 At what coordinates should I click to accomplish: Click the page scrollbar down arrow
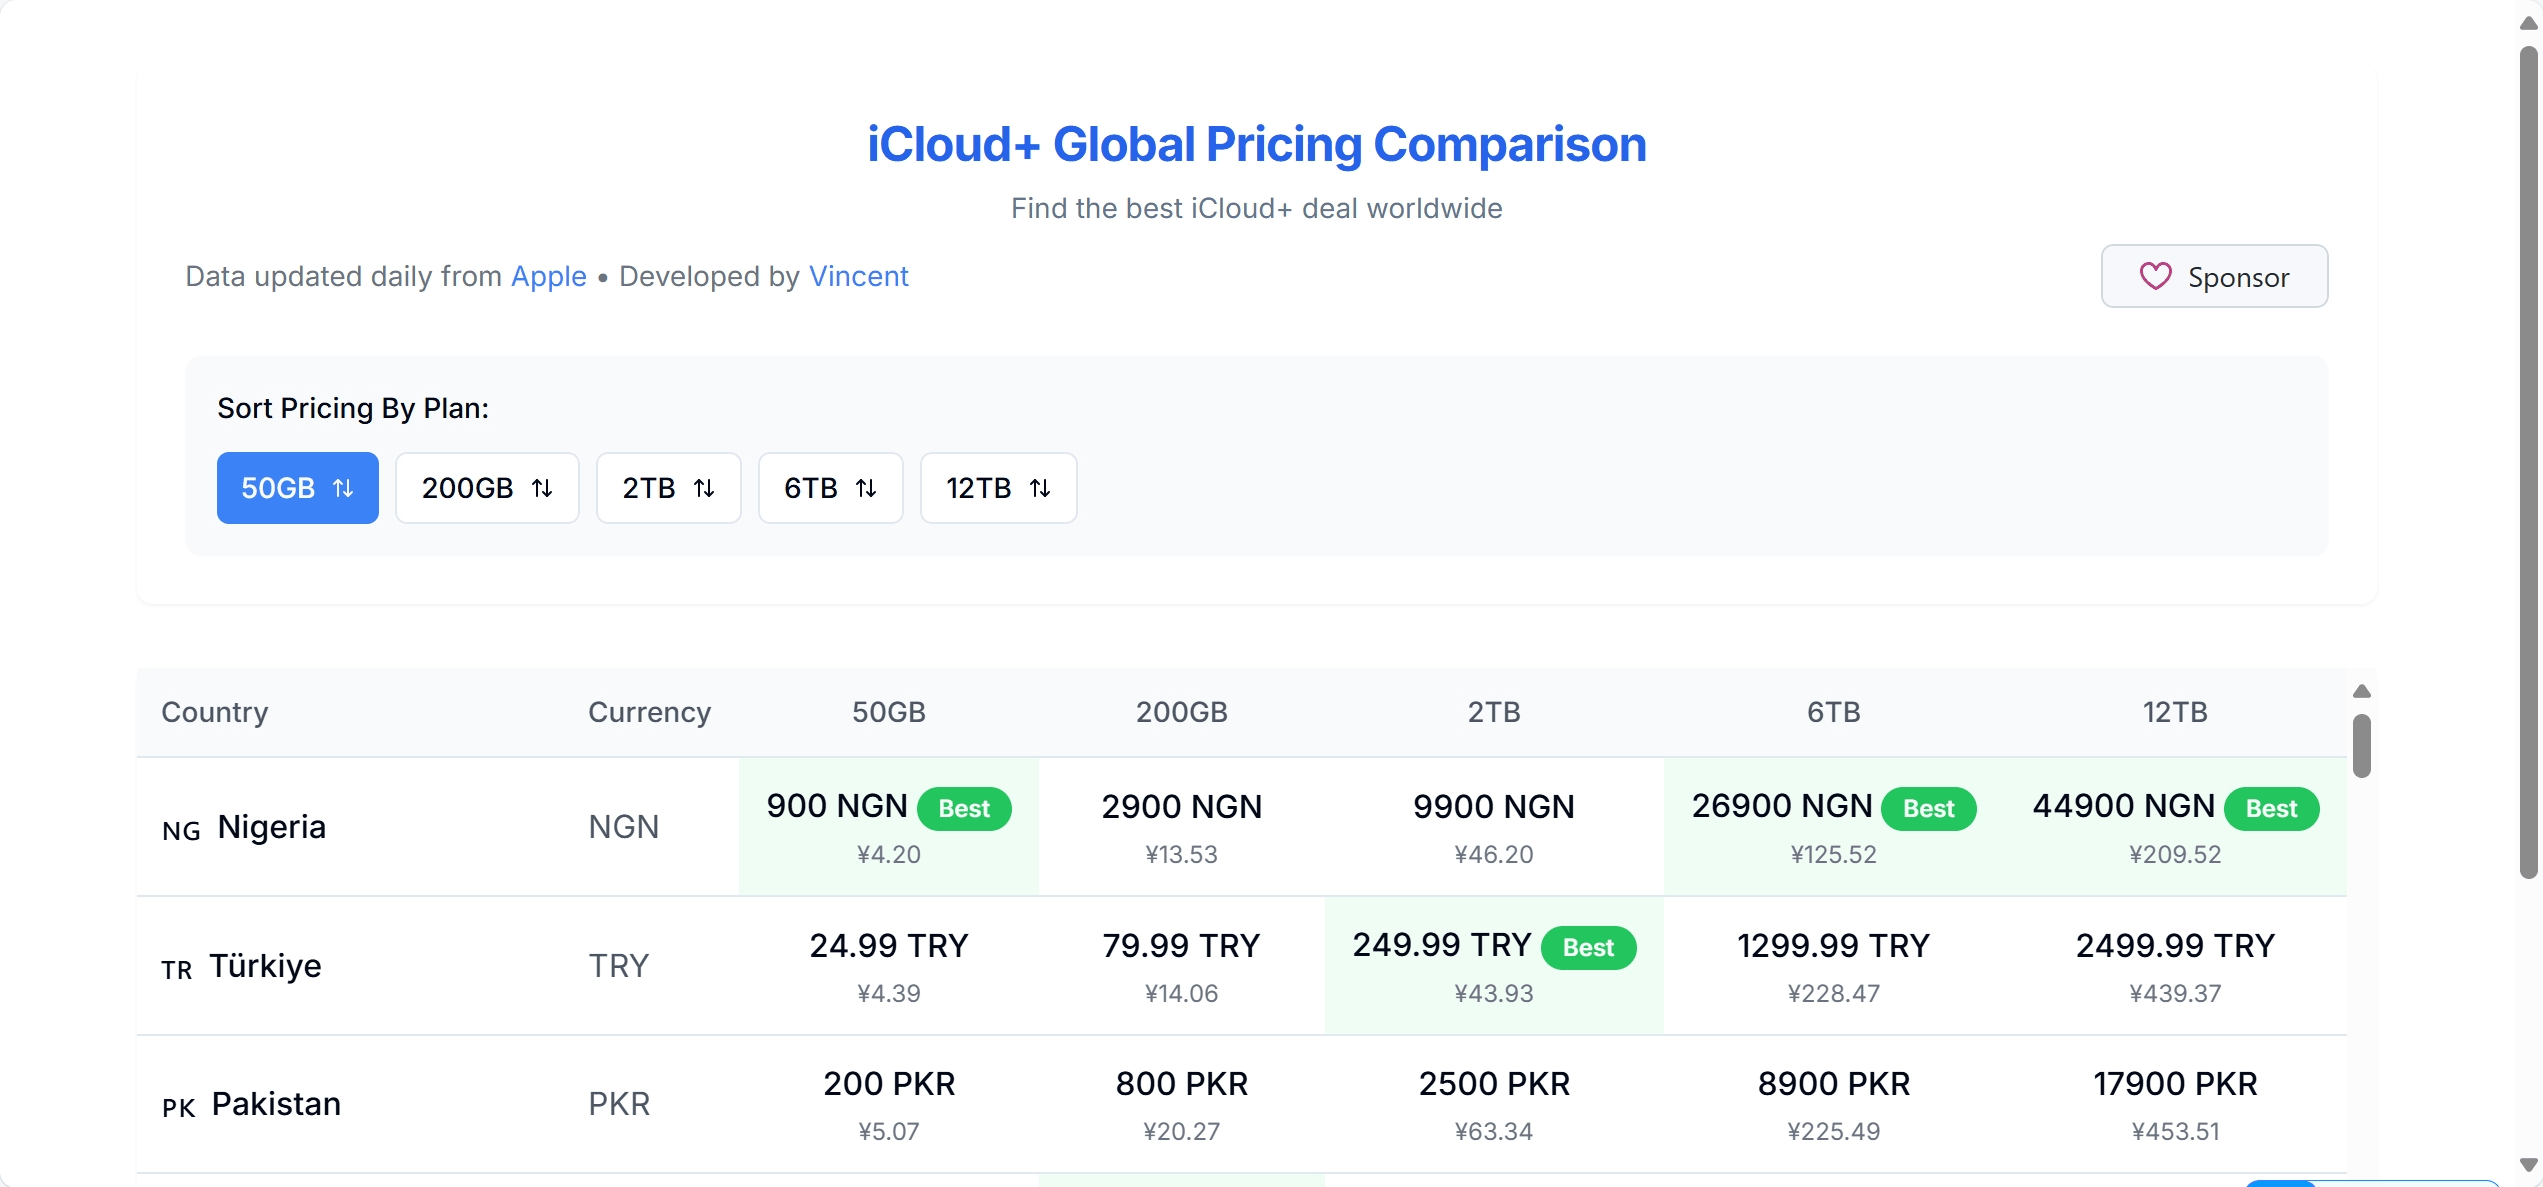tap(2528, 1165)
